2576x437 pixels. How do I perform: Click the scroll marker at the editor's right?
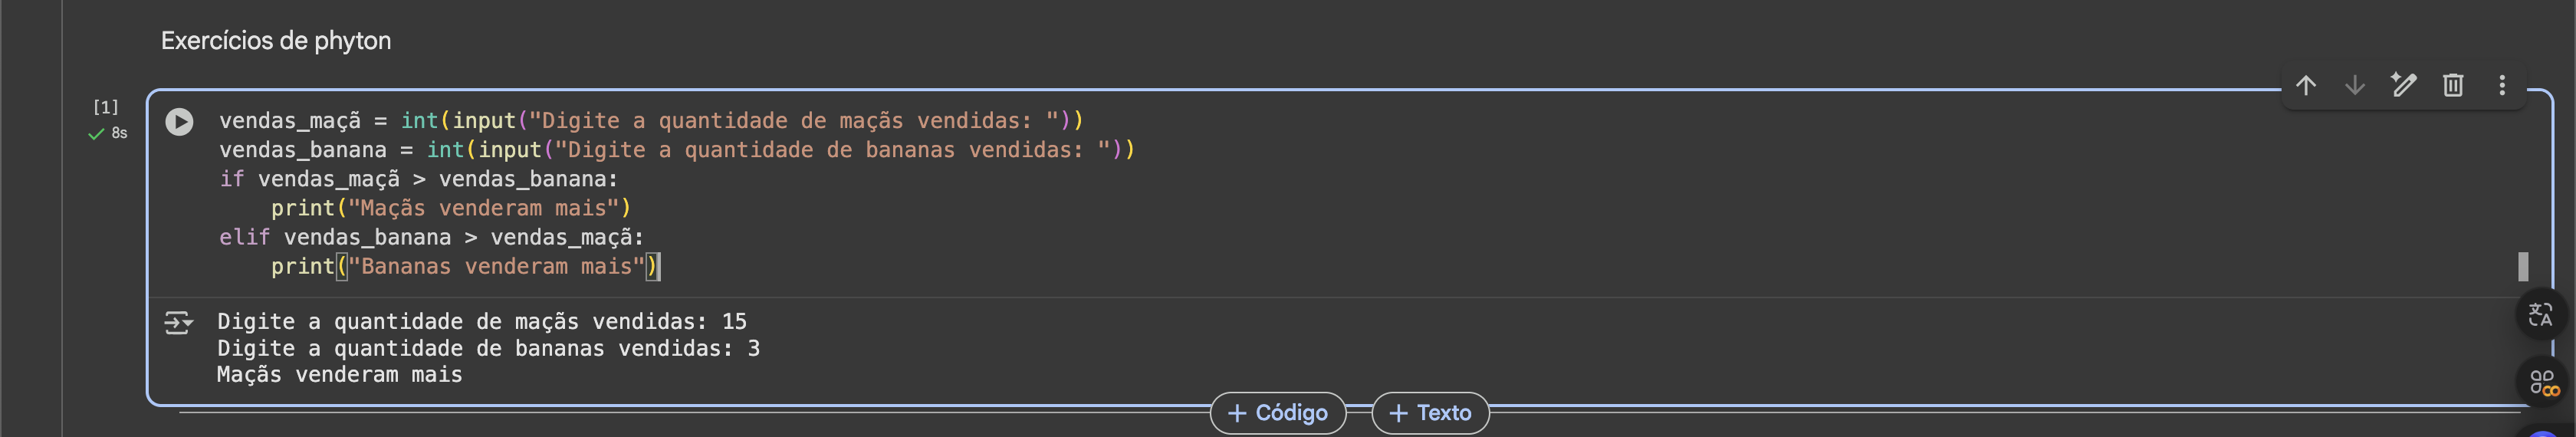pyautogui.click(x=2523, y=266)
